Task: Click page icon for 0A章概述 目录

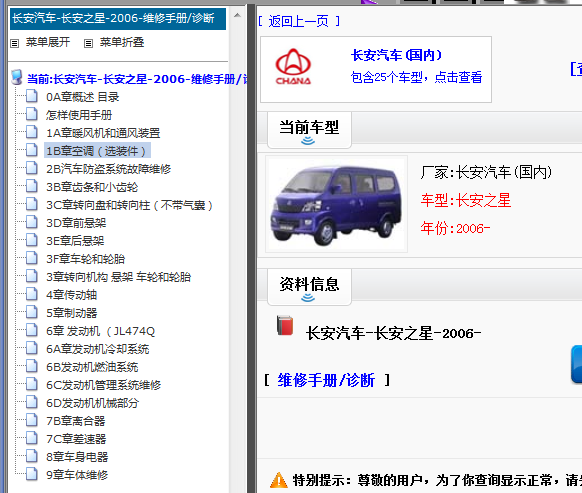Action: point(32,96)
